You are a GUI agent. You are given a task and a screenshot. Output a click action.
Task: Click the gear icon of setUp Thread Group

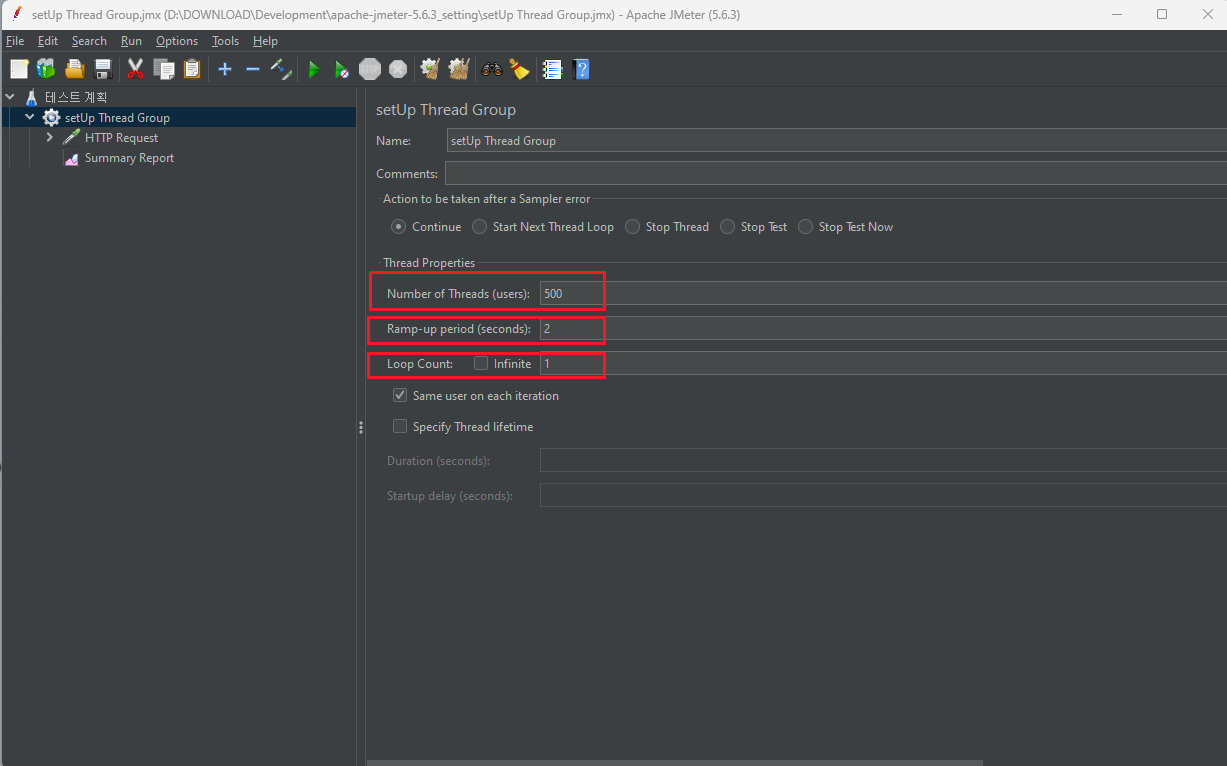[x=51, y=118]
